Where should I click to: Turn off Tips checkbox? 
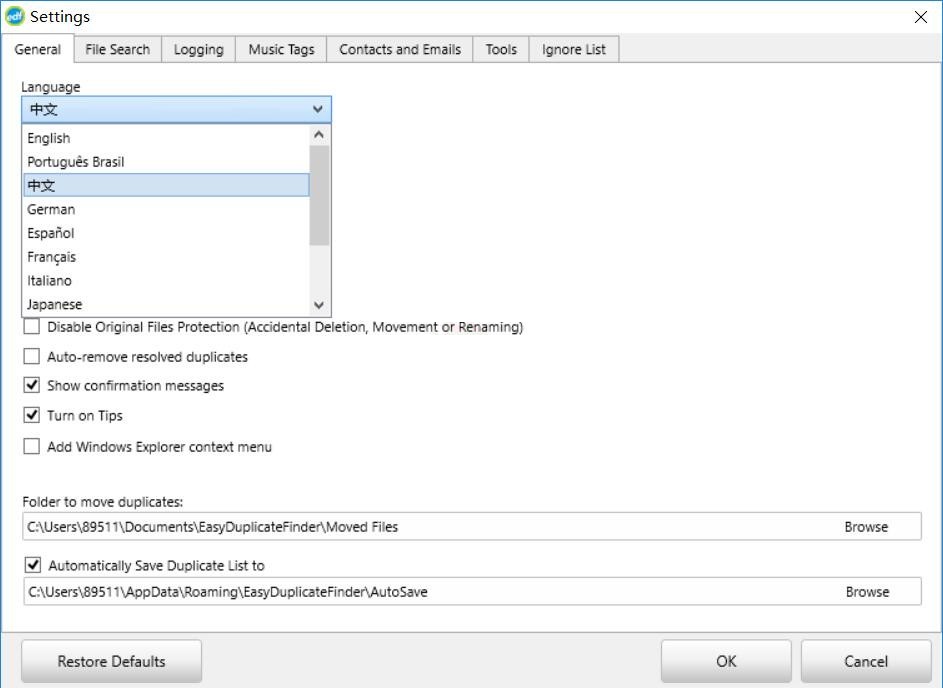coord(32,416)
